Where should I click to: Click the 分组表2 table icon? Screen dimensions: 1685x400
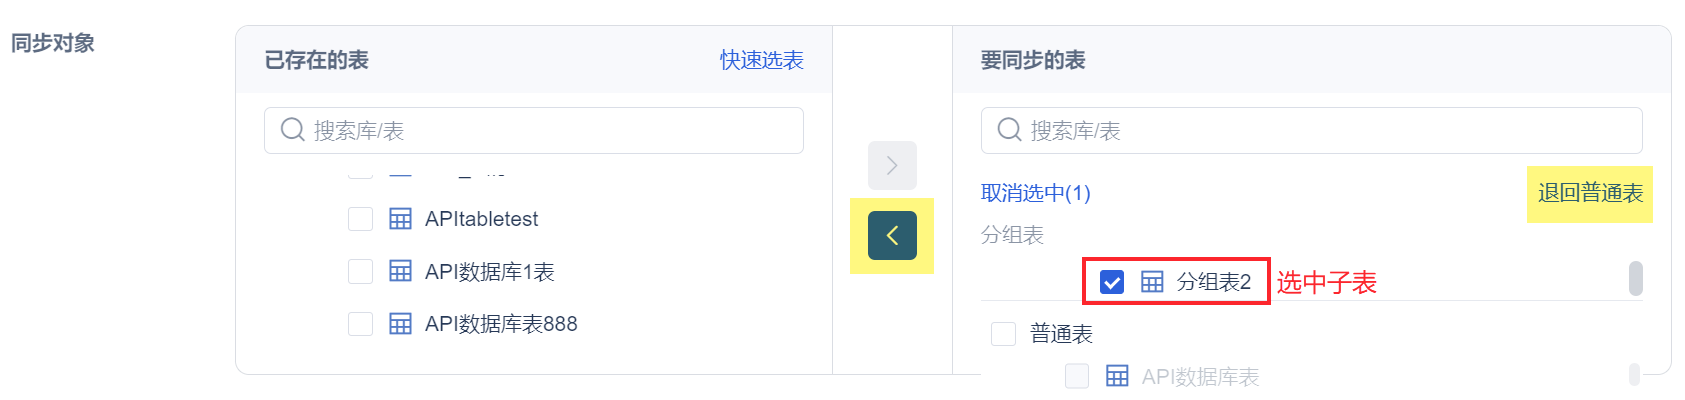tap(1152, 282)
